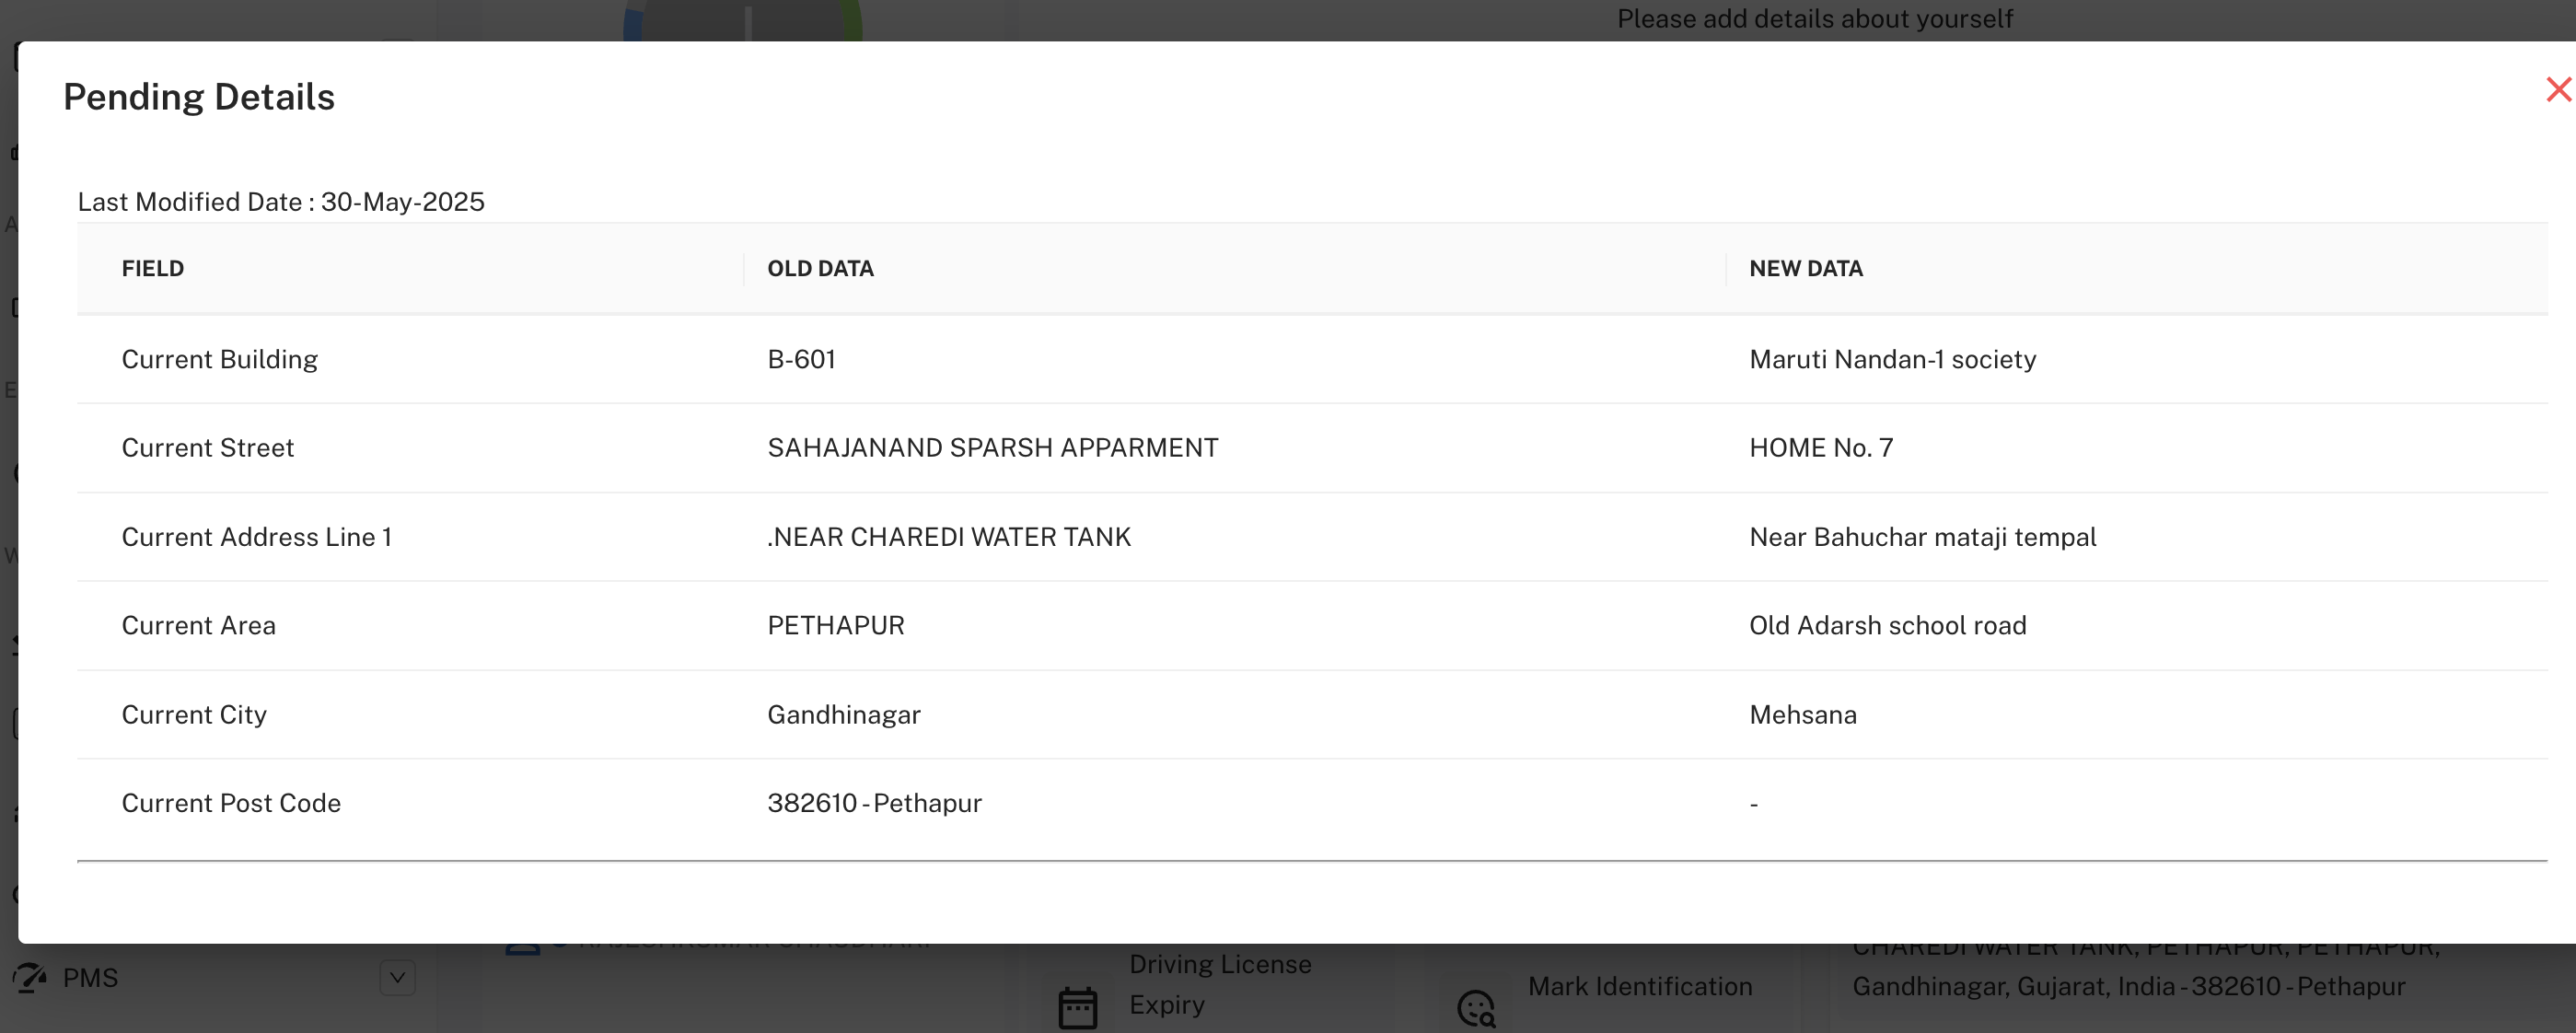Click the Mark Identification label
The height and width of the screenshot is (1033, 2576).
tap(1639, 986)
